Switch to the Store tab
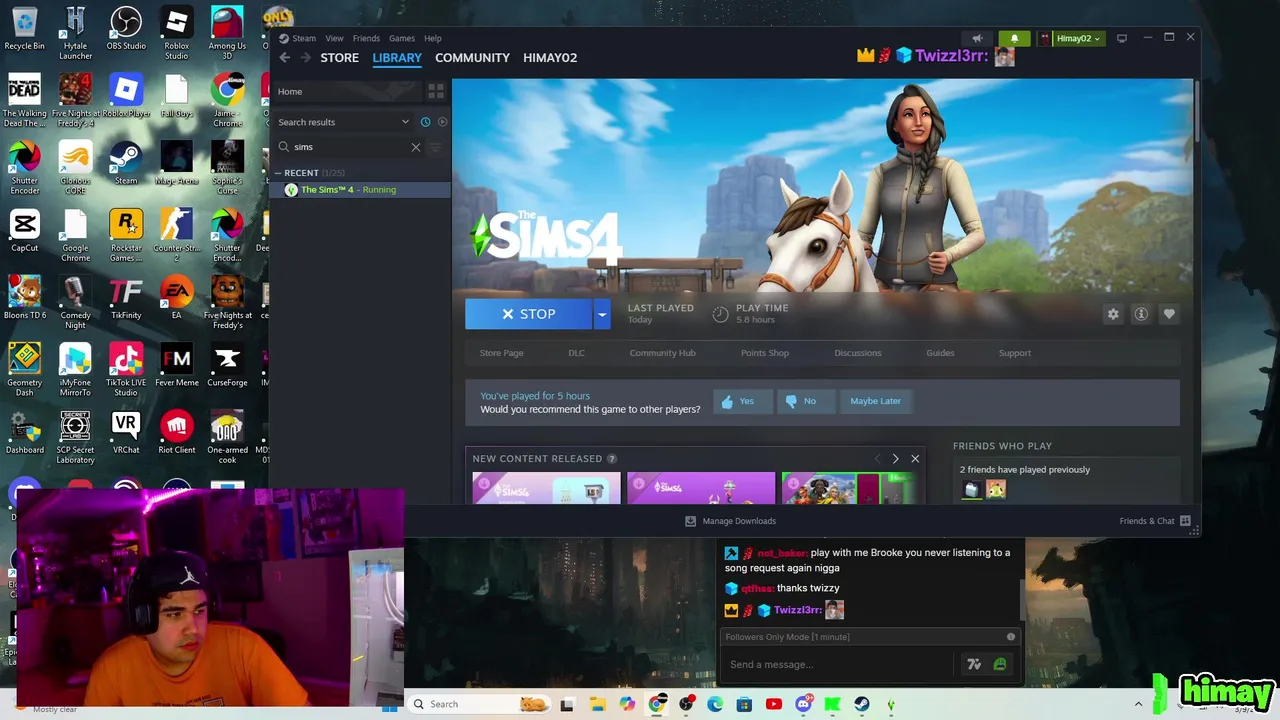 pos(339,58)
